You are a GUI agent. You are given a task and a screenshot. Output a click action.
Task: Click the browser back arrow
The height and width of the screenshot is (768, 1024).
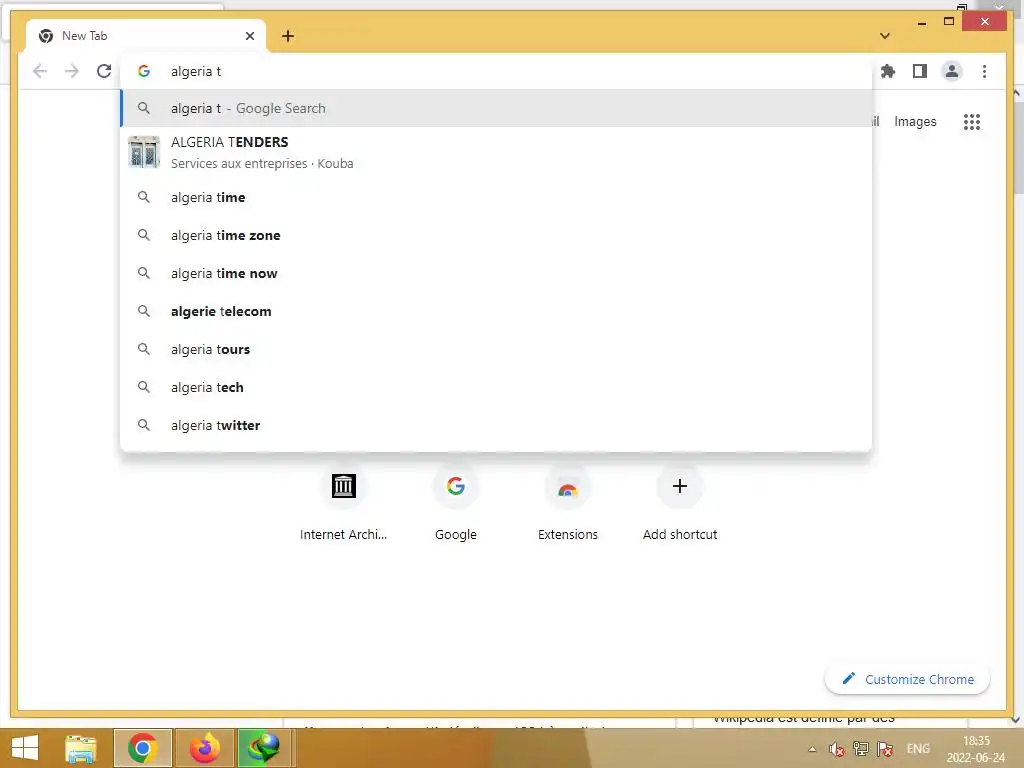(40, 71)
